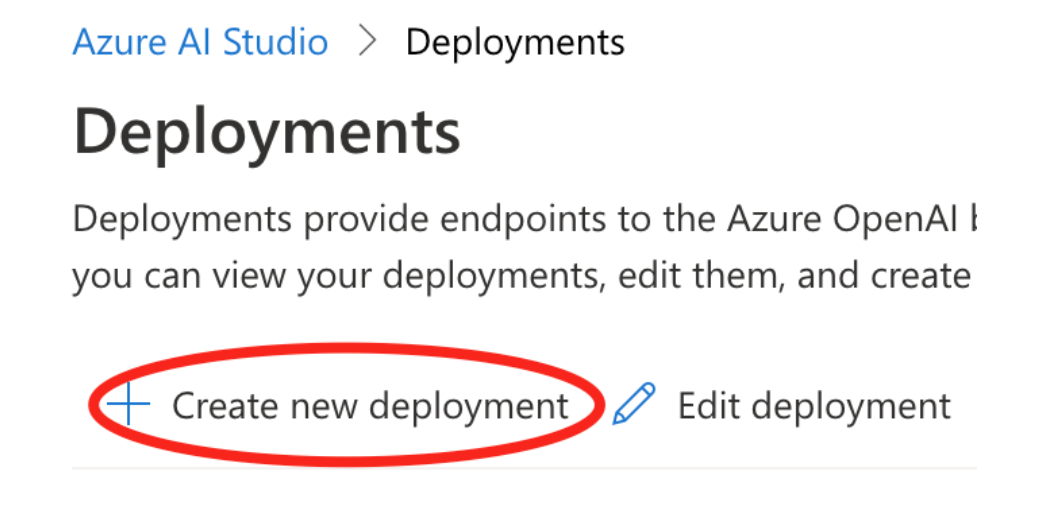Click the first line of the description text
Image resolution: width=1061 pixels, height=505 pixels.
coord(520,219)
